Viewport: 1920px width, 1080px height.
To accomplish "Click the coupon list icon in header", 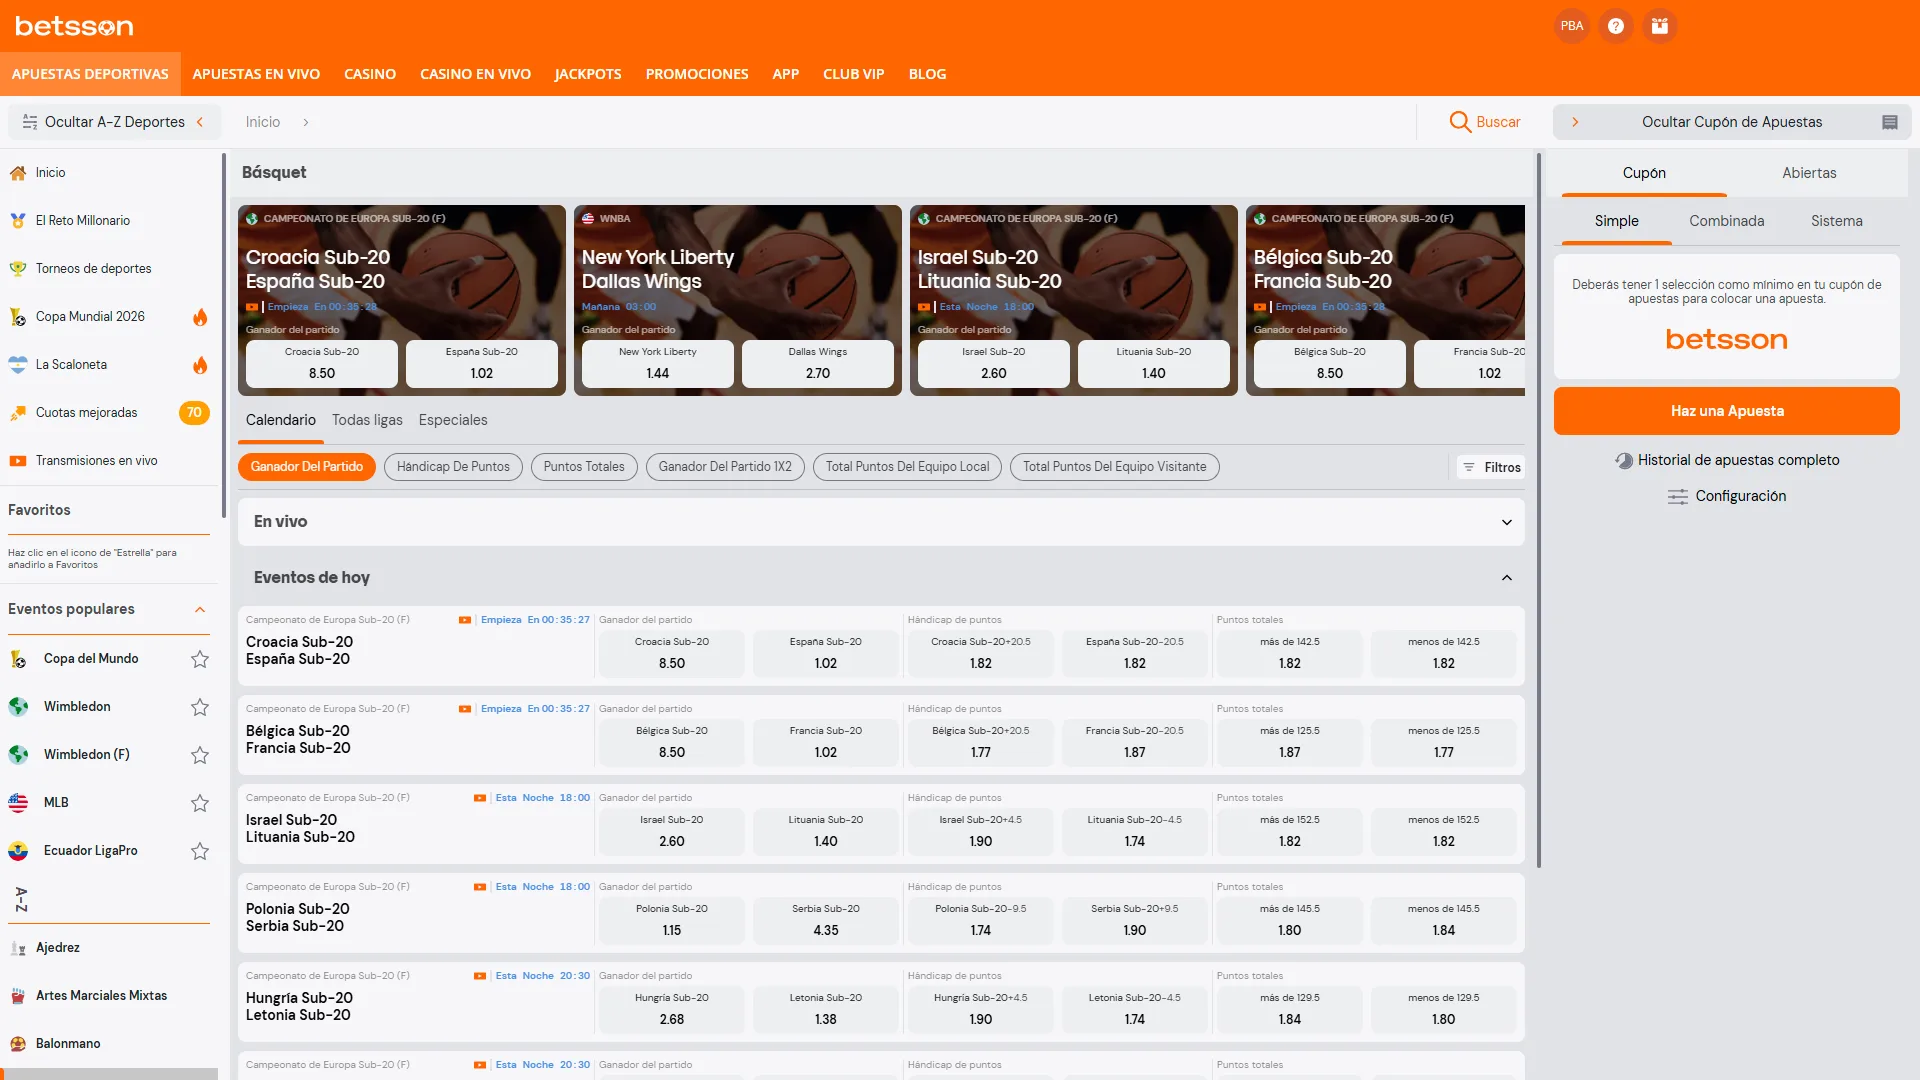I will coord(1890,122).
